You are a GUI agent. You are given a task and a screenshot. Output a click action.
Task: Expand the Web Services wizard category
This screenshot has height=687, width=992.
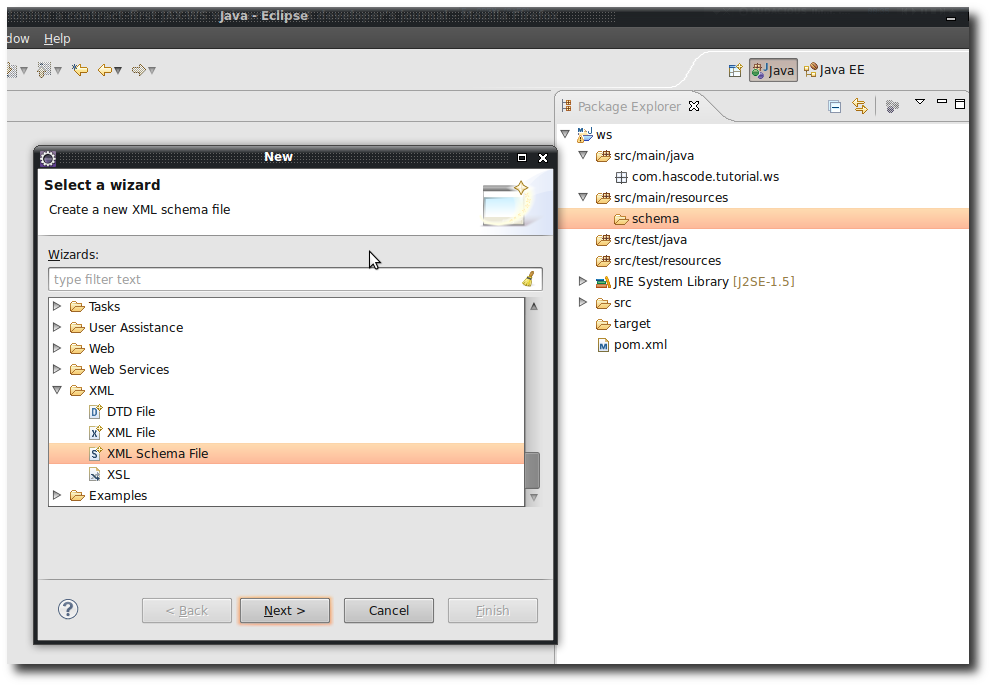pyautogui.click(x=57, y=369)
